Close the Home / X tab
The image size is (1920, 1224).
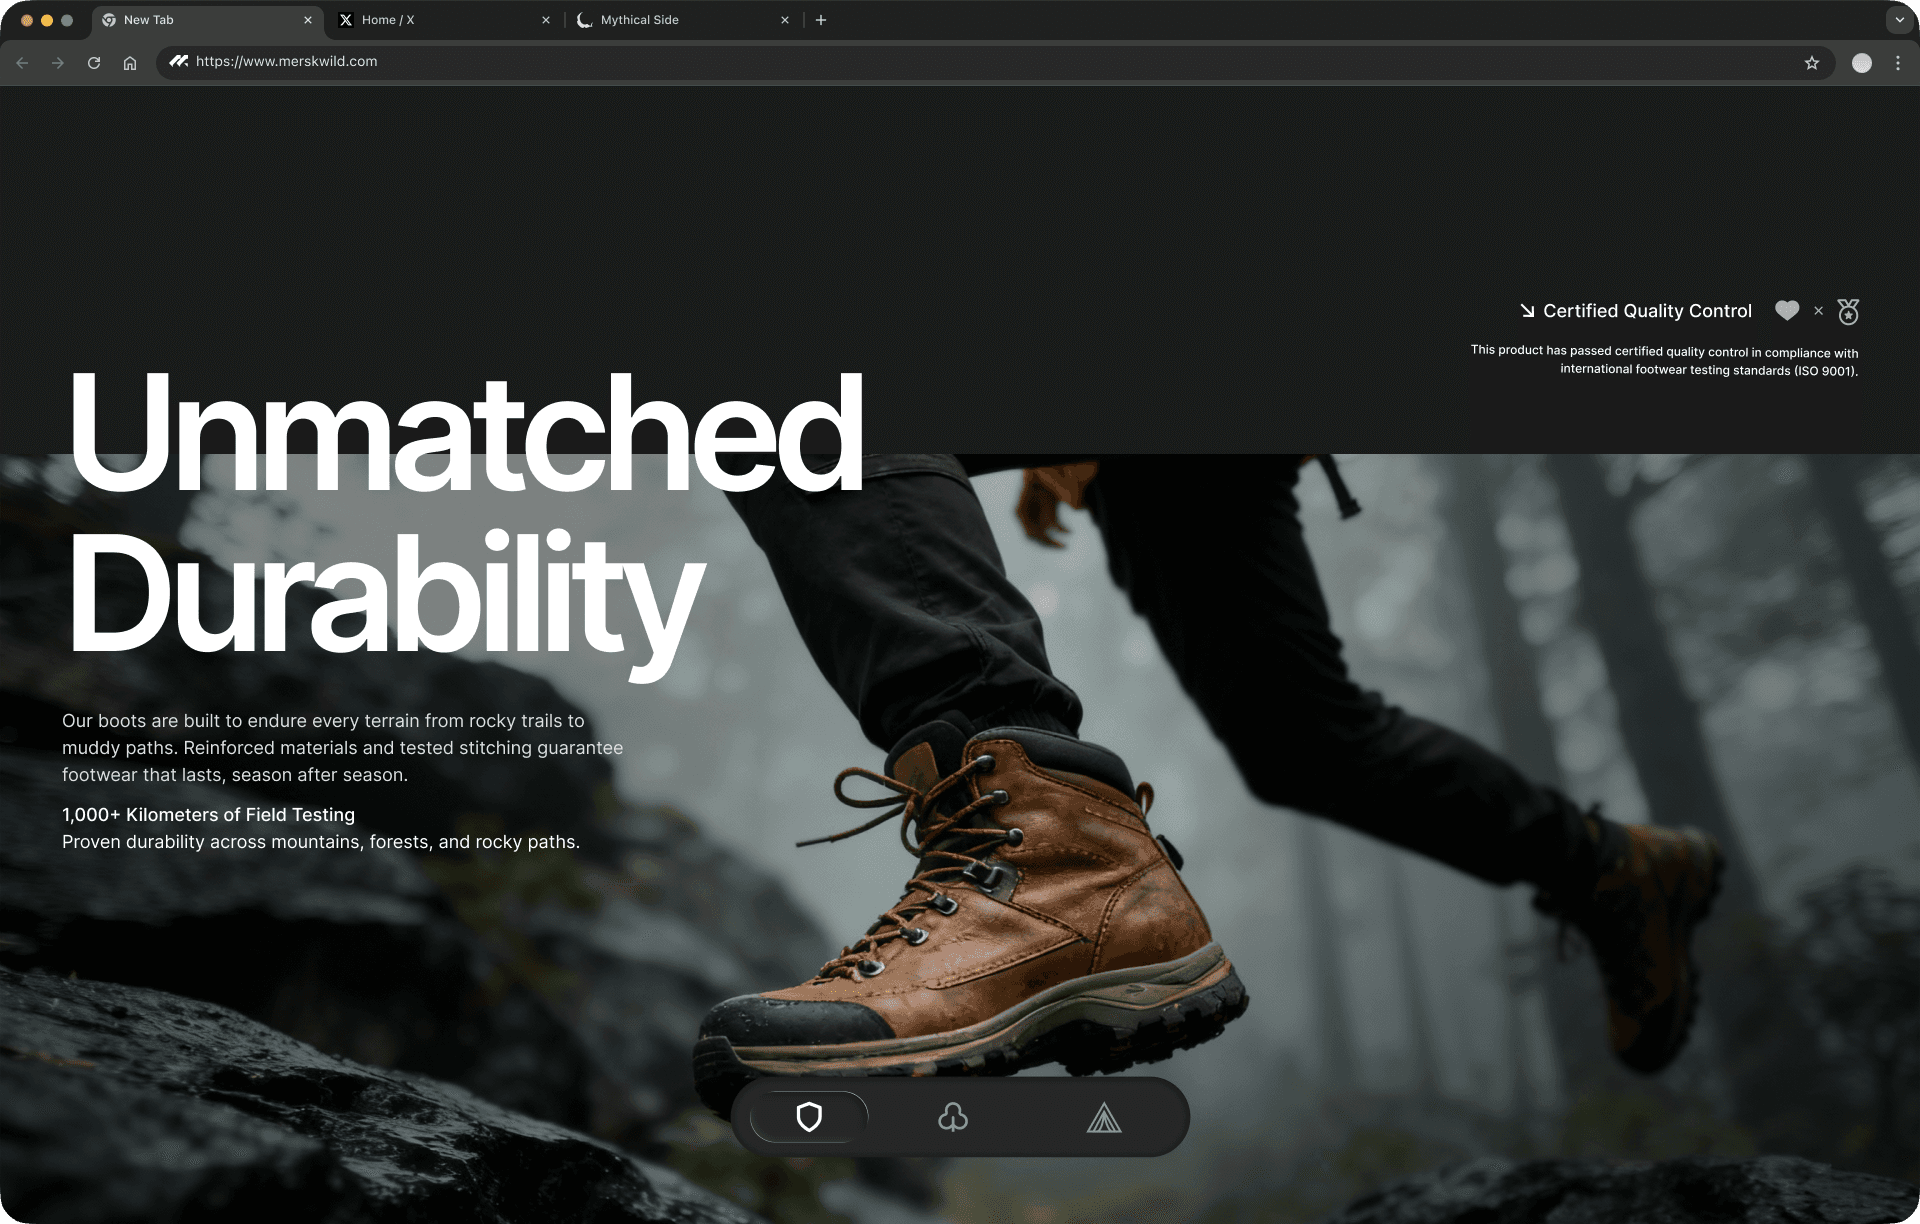click(546, 20)
